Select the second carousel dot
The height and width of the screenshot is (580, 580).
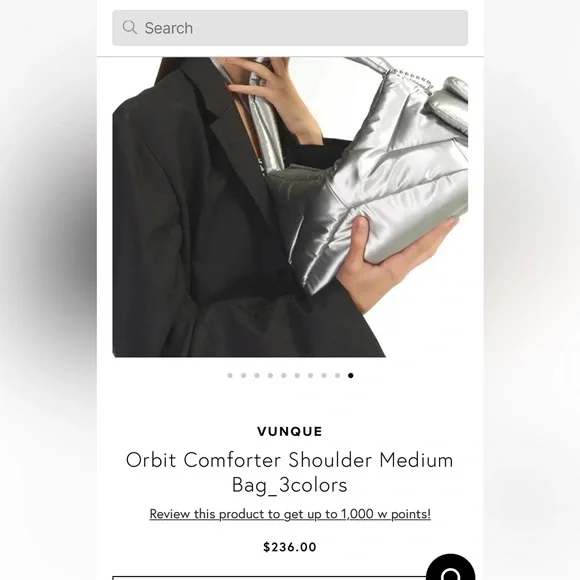[243, 375]
